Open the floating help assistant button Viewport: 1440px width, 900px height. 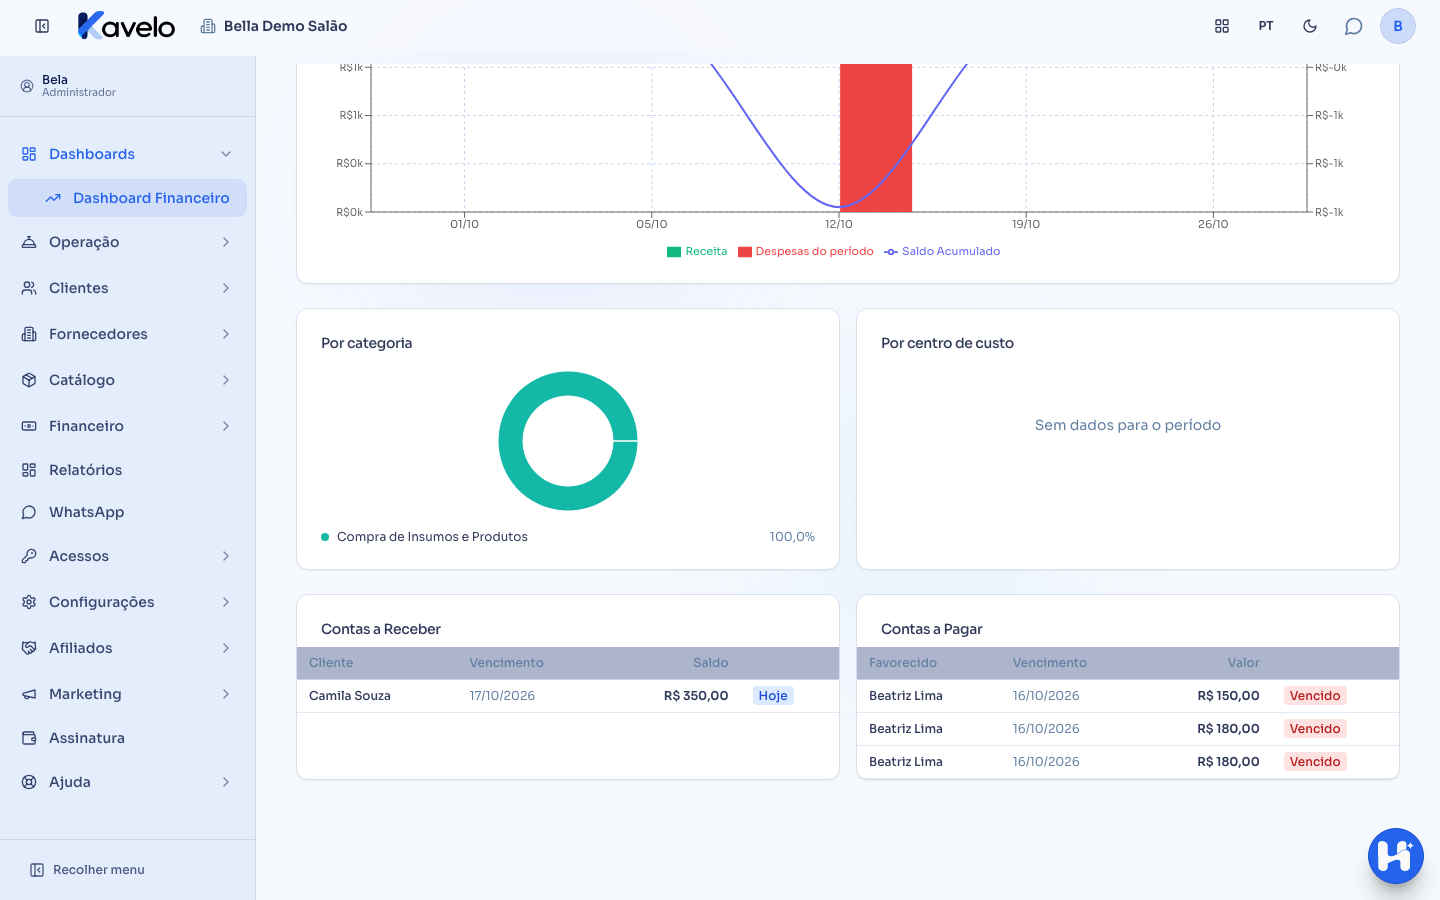[1396, 856]
